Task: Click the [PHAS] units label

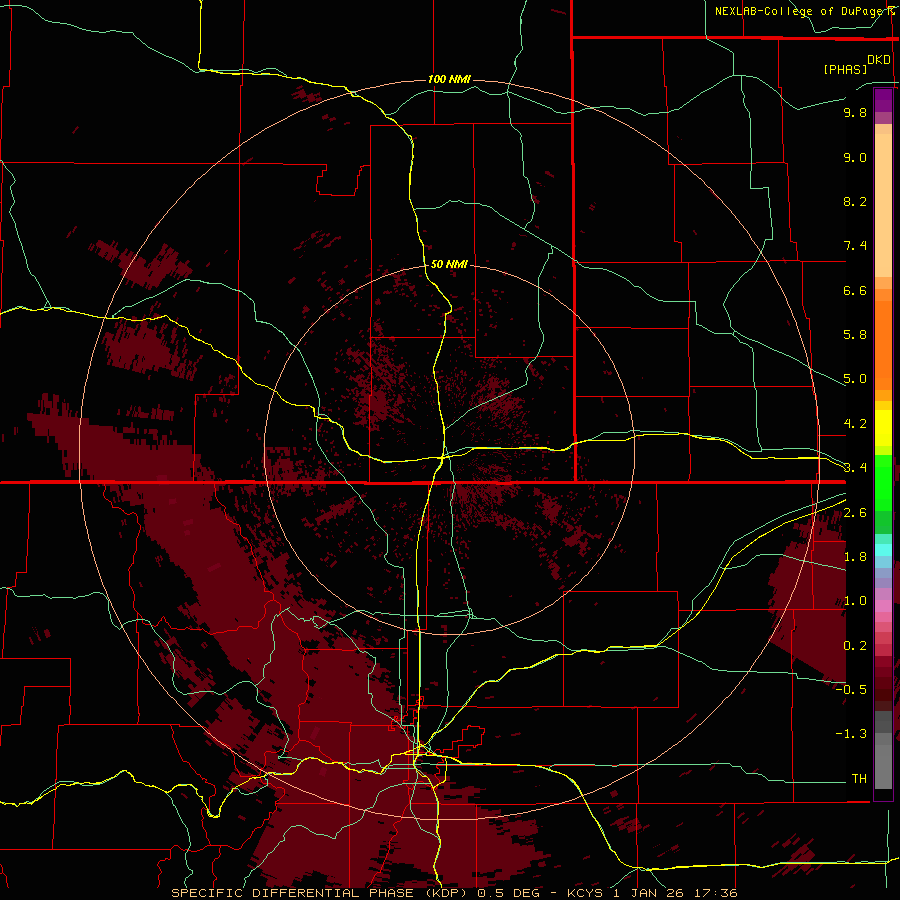Action: (x=845, y=69)
